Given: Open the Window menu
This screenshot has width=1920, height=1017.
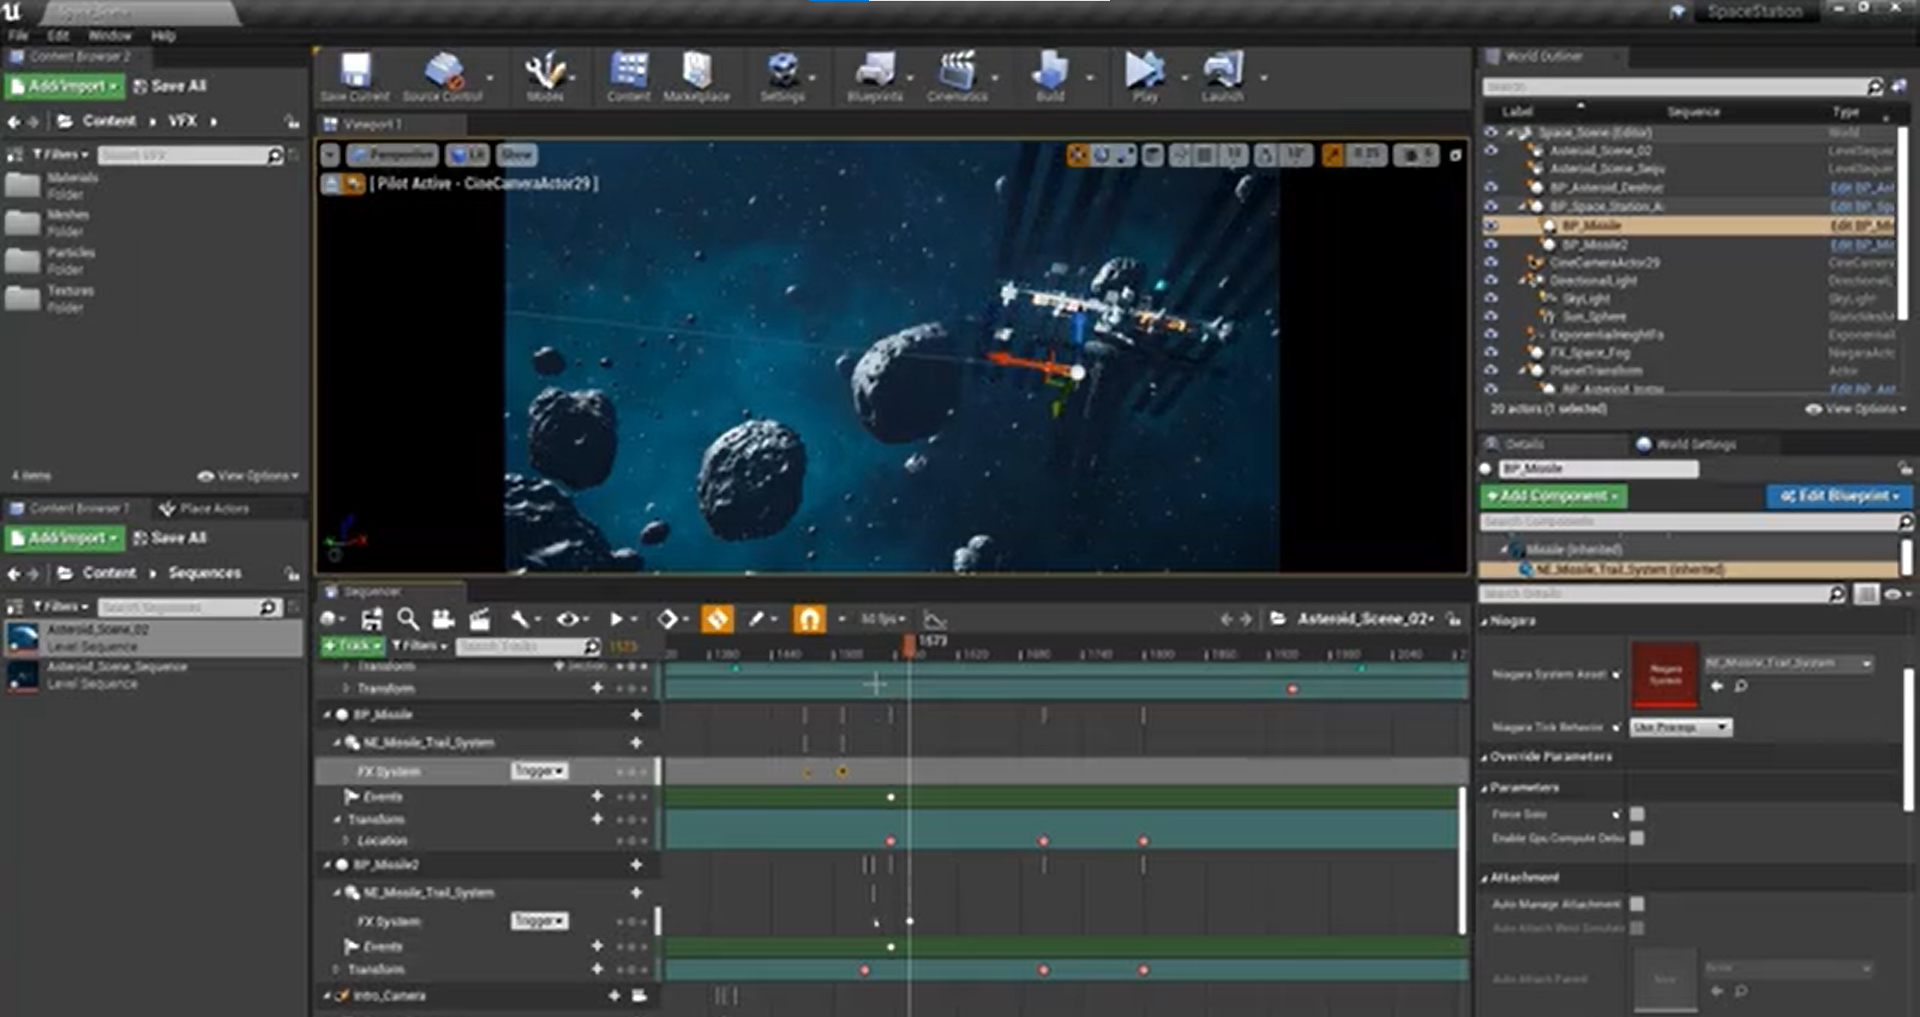Looking at the screenshot, I should tap(110, 35).
